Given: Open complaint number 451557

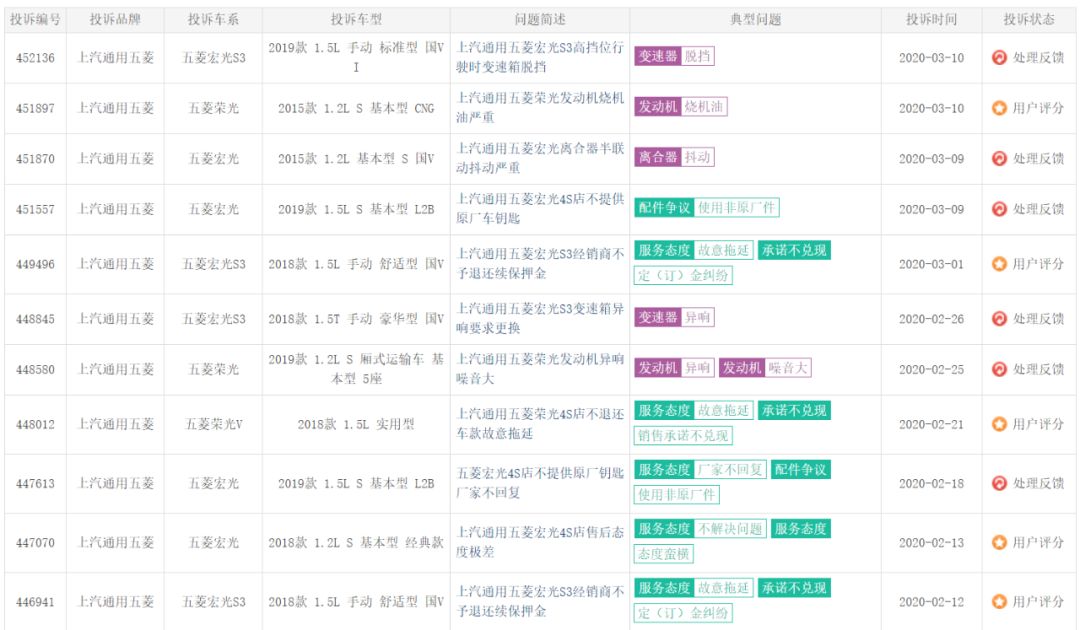Looking at the screenshot, I should pos(35,209).
